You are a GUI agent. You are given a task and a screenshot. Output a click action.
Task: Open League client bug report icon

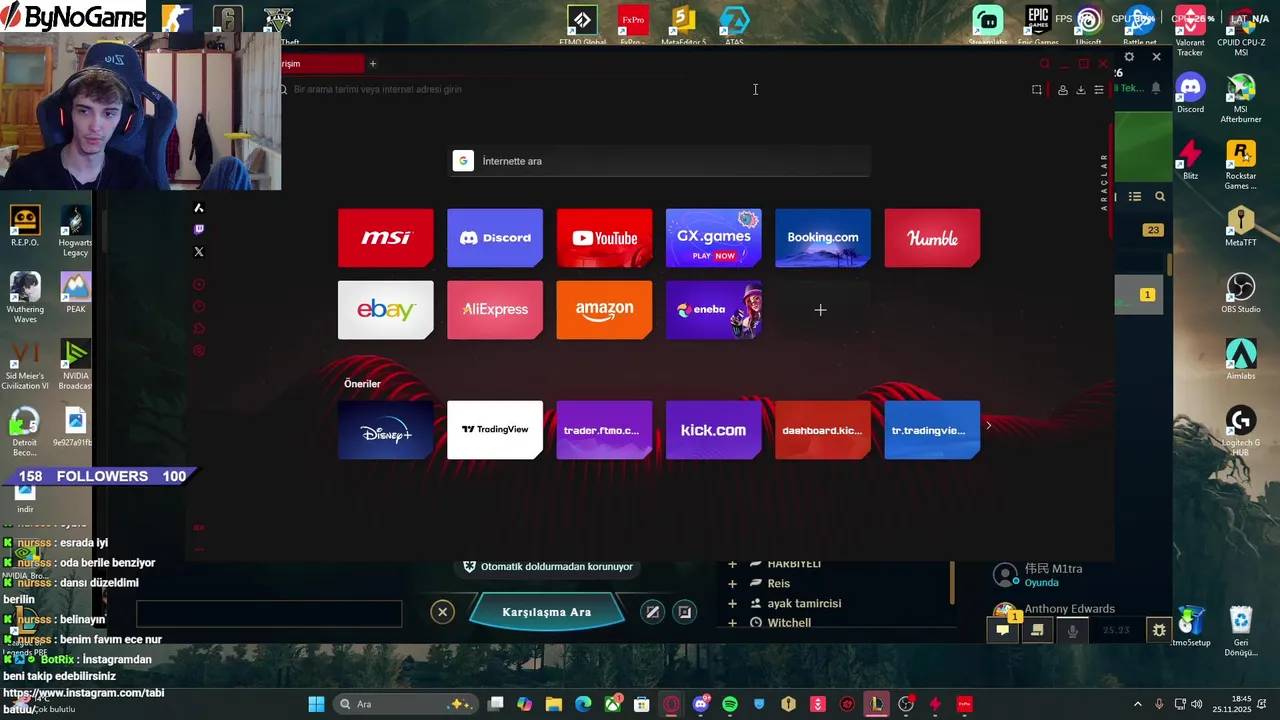[1159, 630]
